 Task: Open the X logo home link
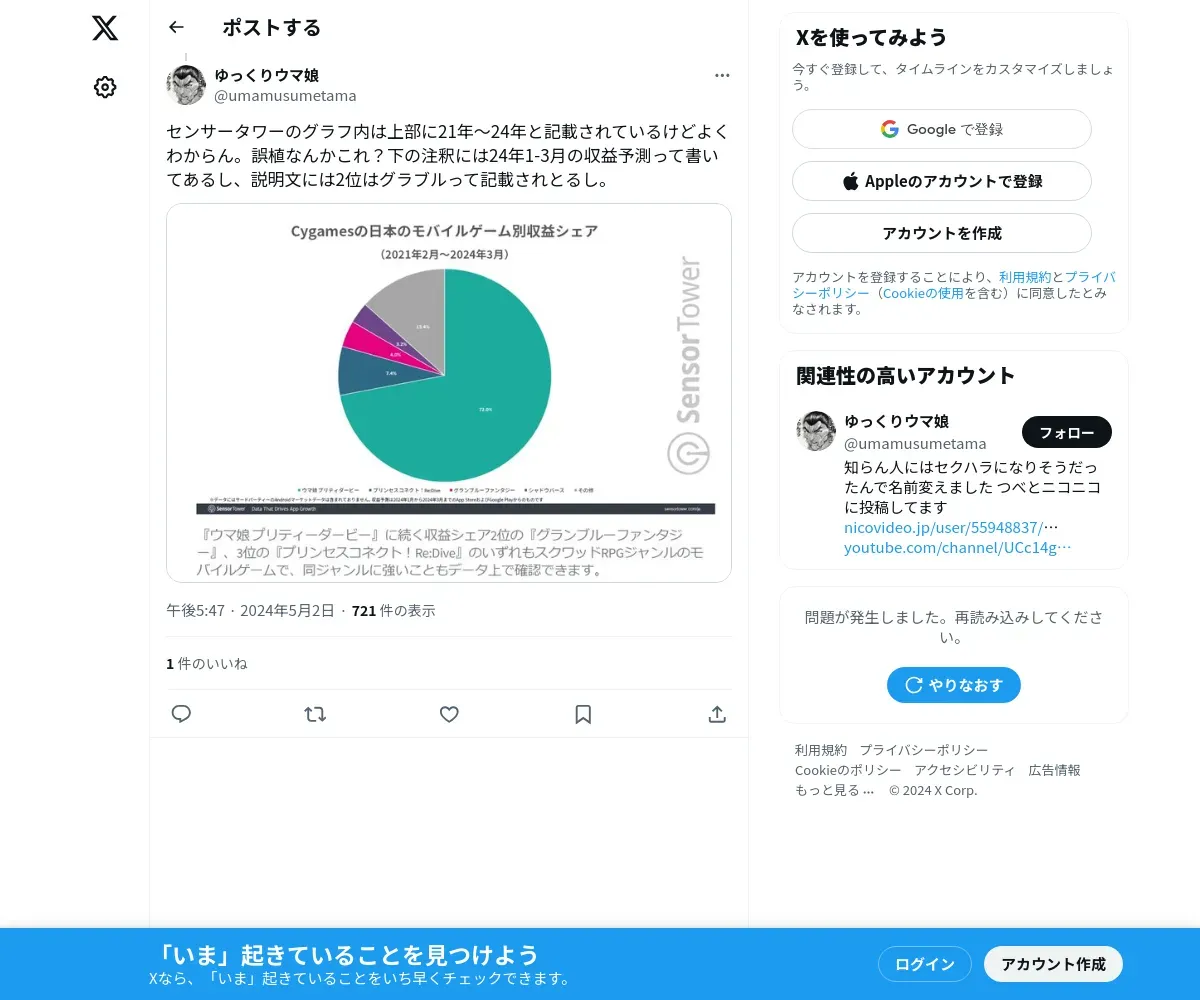tap(105, 28)
